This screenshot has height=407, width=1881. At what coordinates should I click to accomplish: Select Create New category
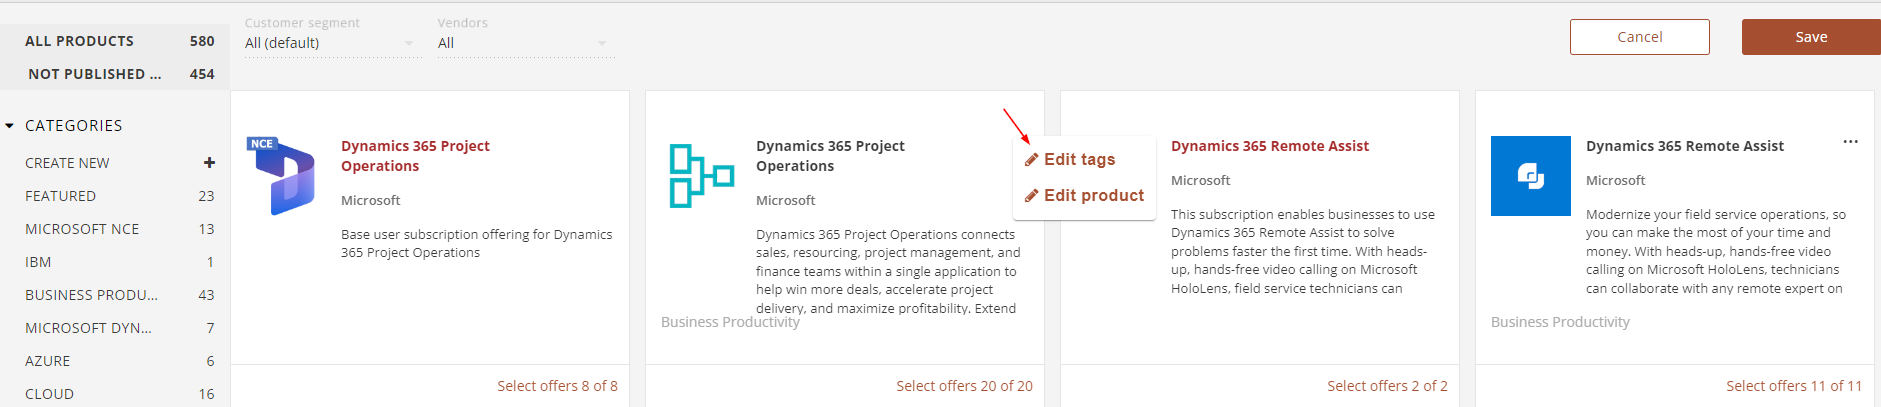point(67,163)
